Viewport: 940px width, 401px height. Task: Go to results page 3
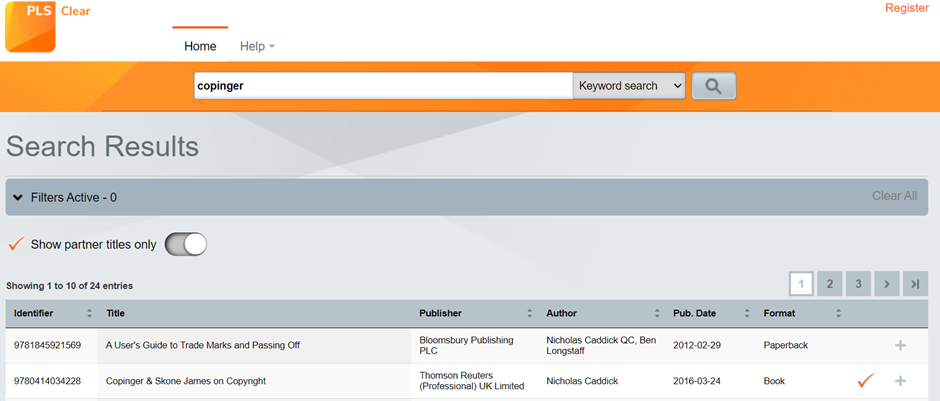tap(858, 284)
